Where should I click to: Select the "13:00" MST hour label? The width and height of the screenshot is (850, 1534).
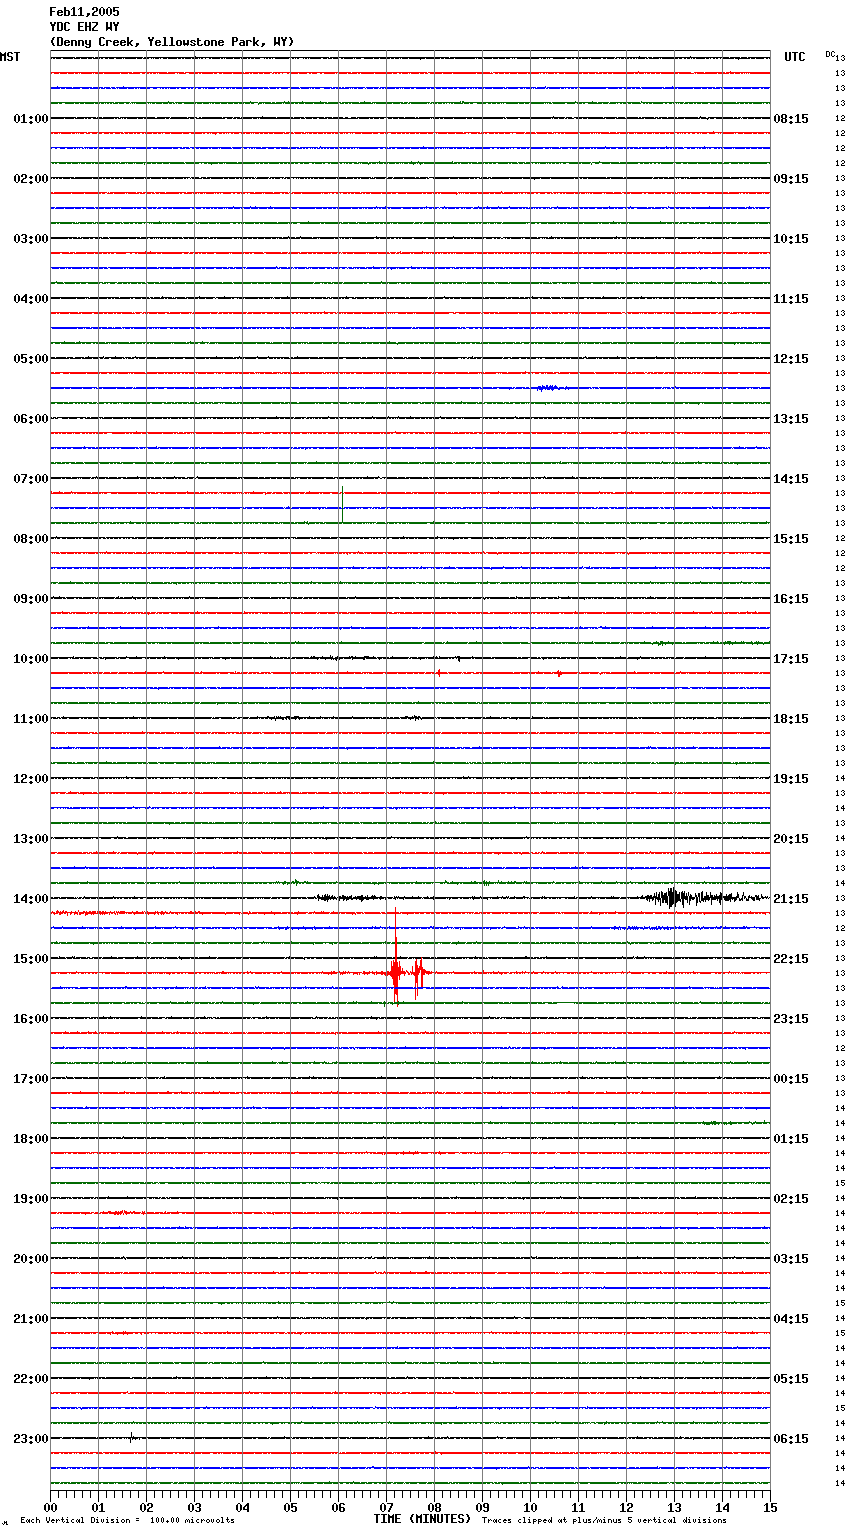pos(30,839)
